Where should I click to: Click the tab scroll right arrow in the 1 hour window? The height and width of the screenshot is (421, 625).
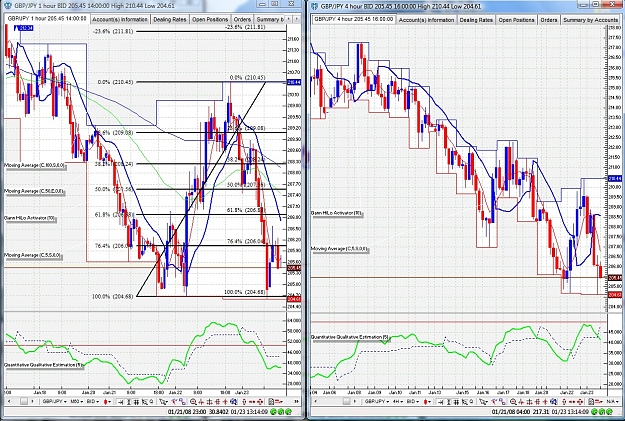tap(297, 19)
